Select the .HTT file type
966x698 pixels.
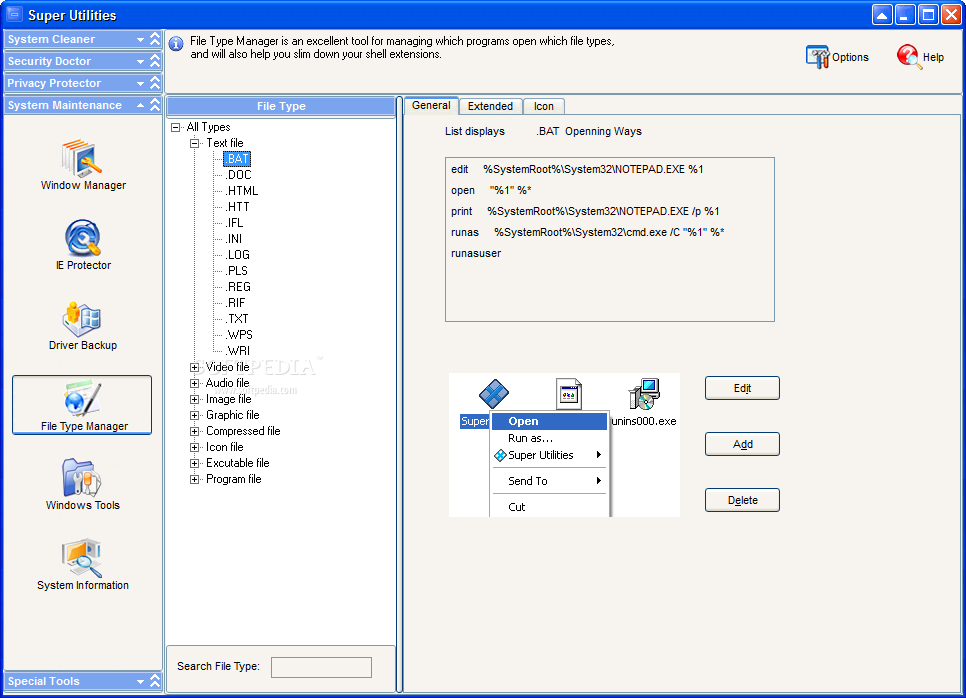pyautogui.click(x=237, y=207)
